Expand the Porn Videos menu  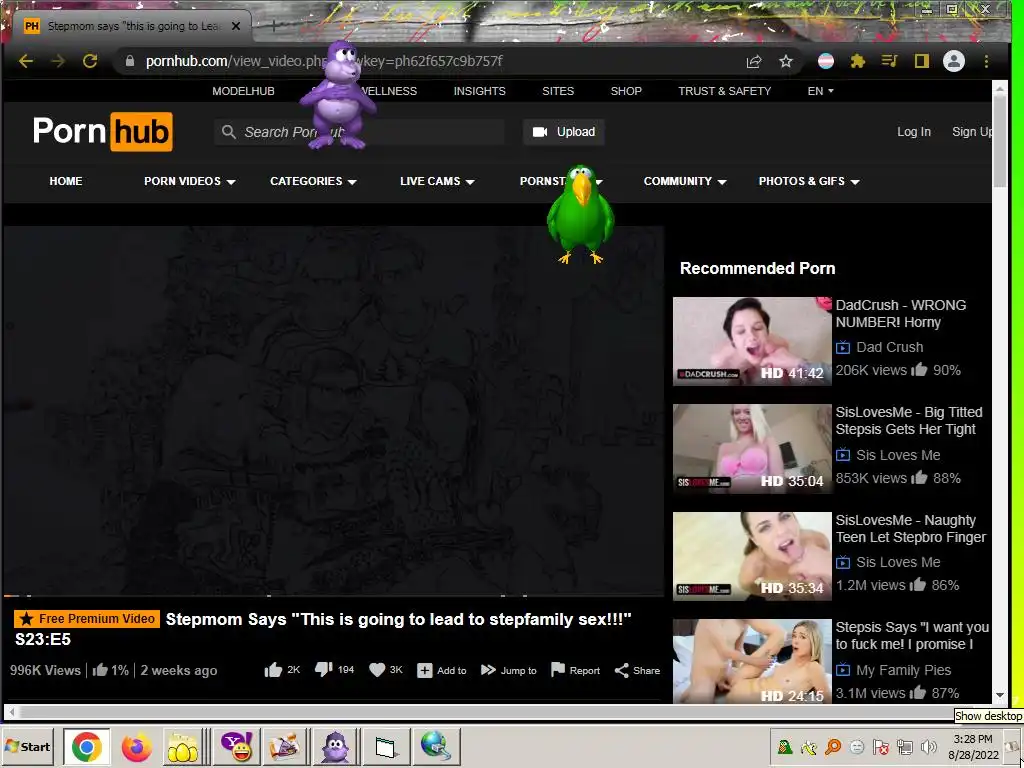(189, 182)
